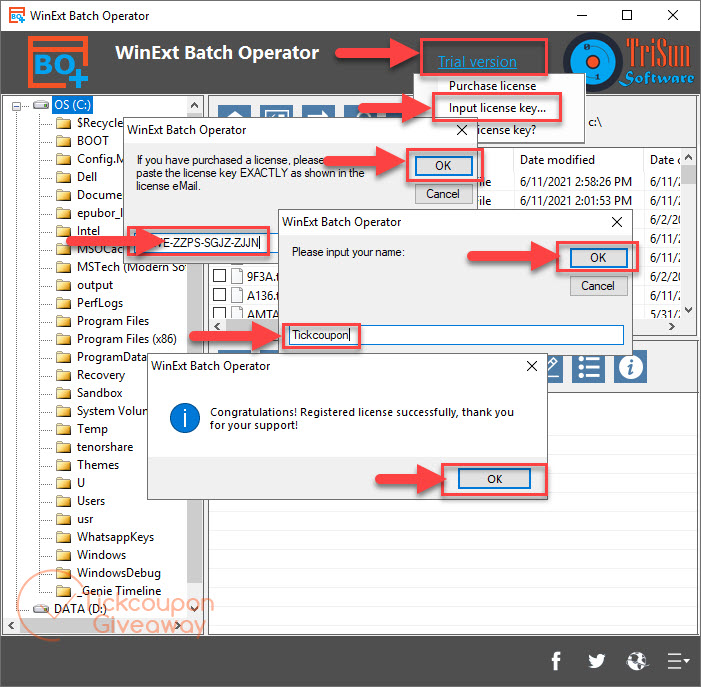This screenshot has width=701, height=687.
Task: Check the AMTA file checkbox
Action: pyautogui.click(x=220, y=312)
